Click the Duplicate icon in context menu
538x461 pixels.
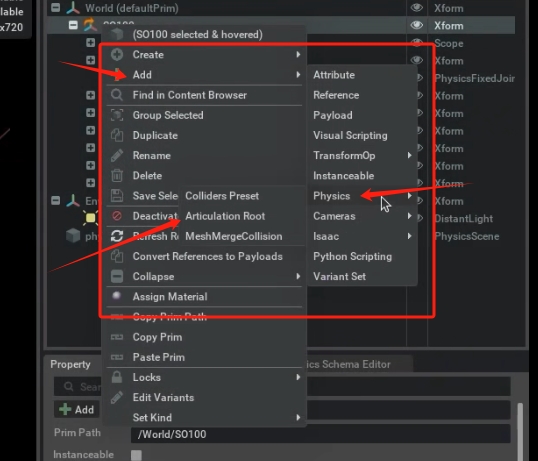tap(117, 135)
